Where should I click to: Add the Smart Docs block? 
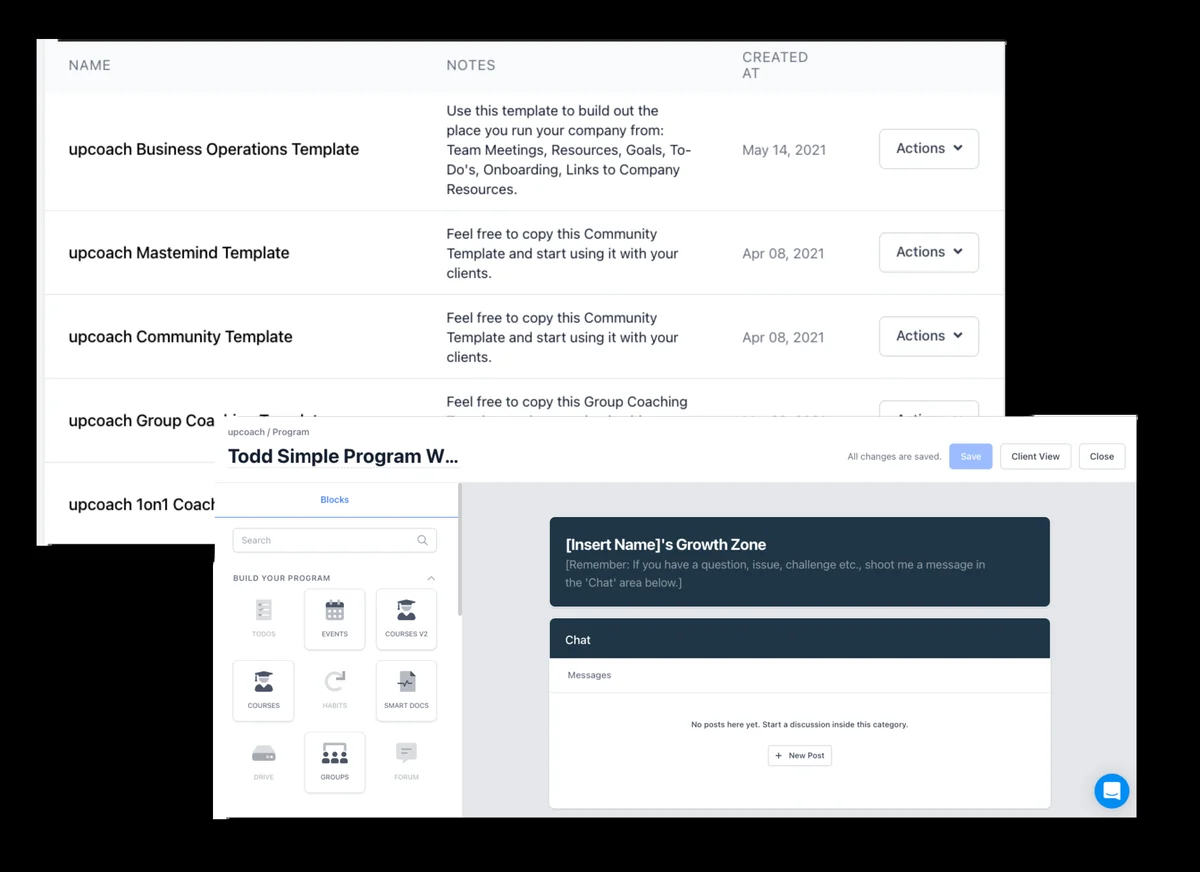tap(406, 690)
